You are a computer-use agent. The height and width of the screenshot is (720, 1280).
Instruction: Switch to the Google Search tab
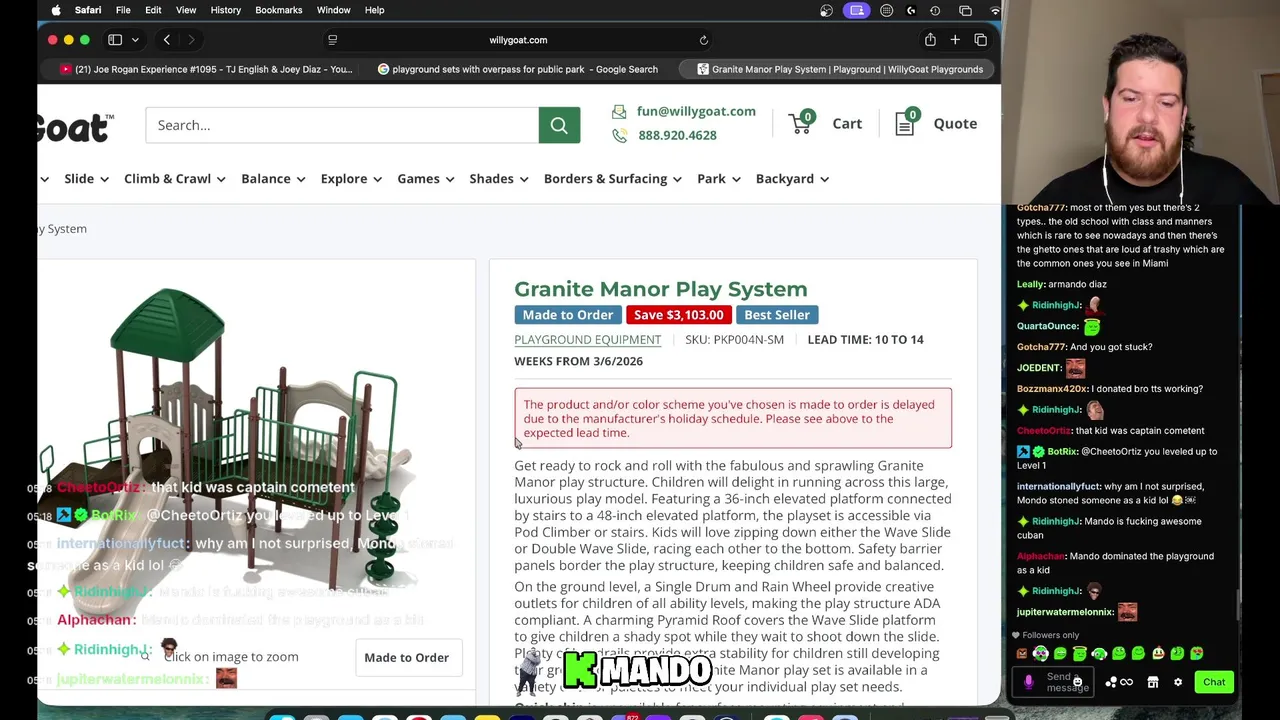click(517, 69)
